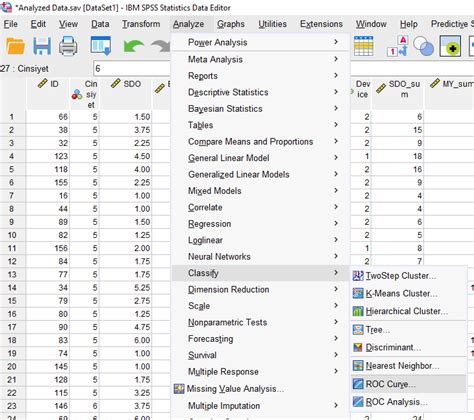Screen dimensions: 474x420
Task: Click the TwoStep Cluster icon
Action: pos(358,276)
